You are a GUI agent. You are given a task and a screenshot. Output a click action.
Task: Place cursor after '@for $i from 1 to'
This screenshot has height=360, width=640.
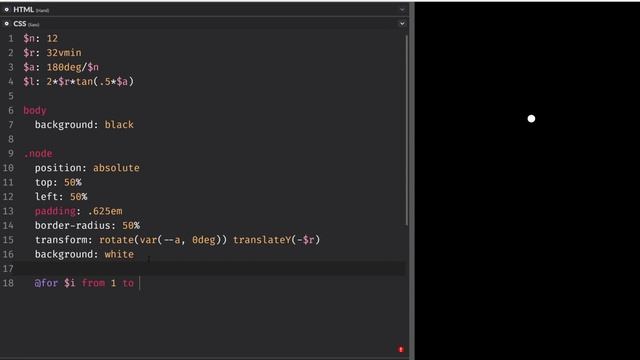(139, 283)
